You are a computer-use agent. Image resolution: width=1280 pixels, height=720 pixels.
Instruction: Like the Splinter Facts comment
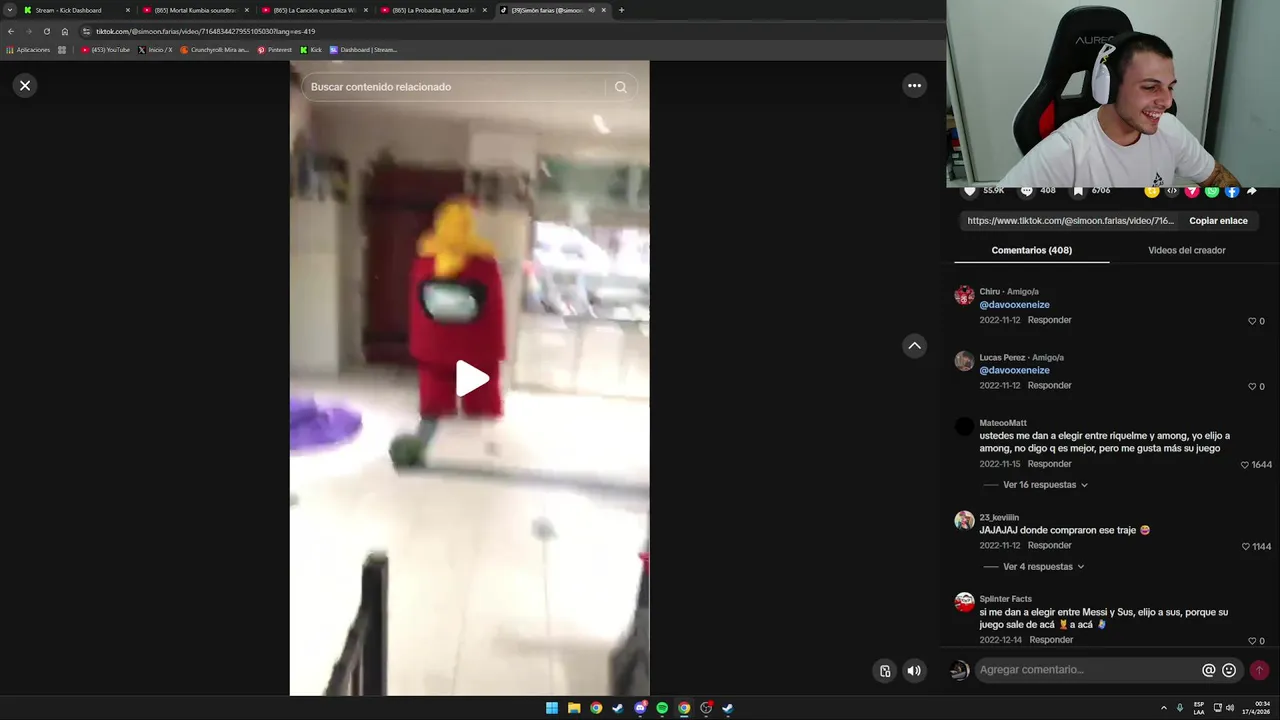(x=1252, y=641)
